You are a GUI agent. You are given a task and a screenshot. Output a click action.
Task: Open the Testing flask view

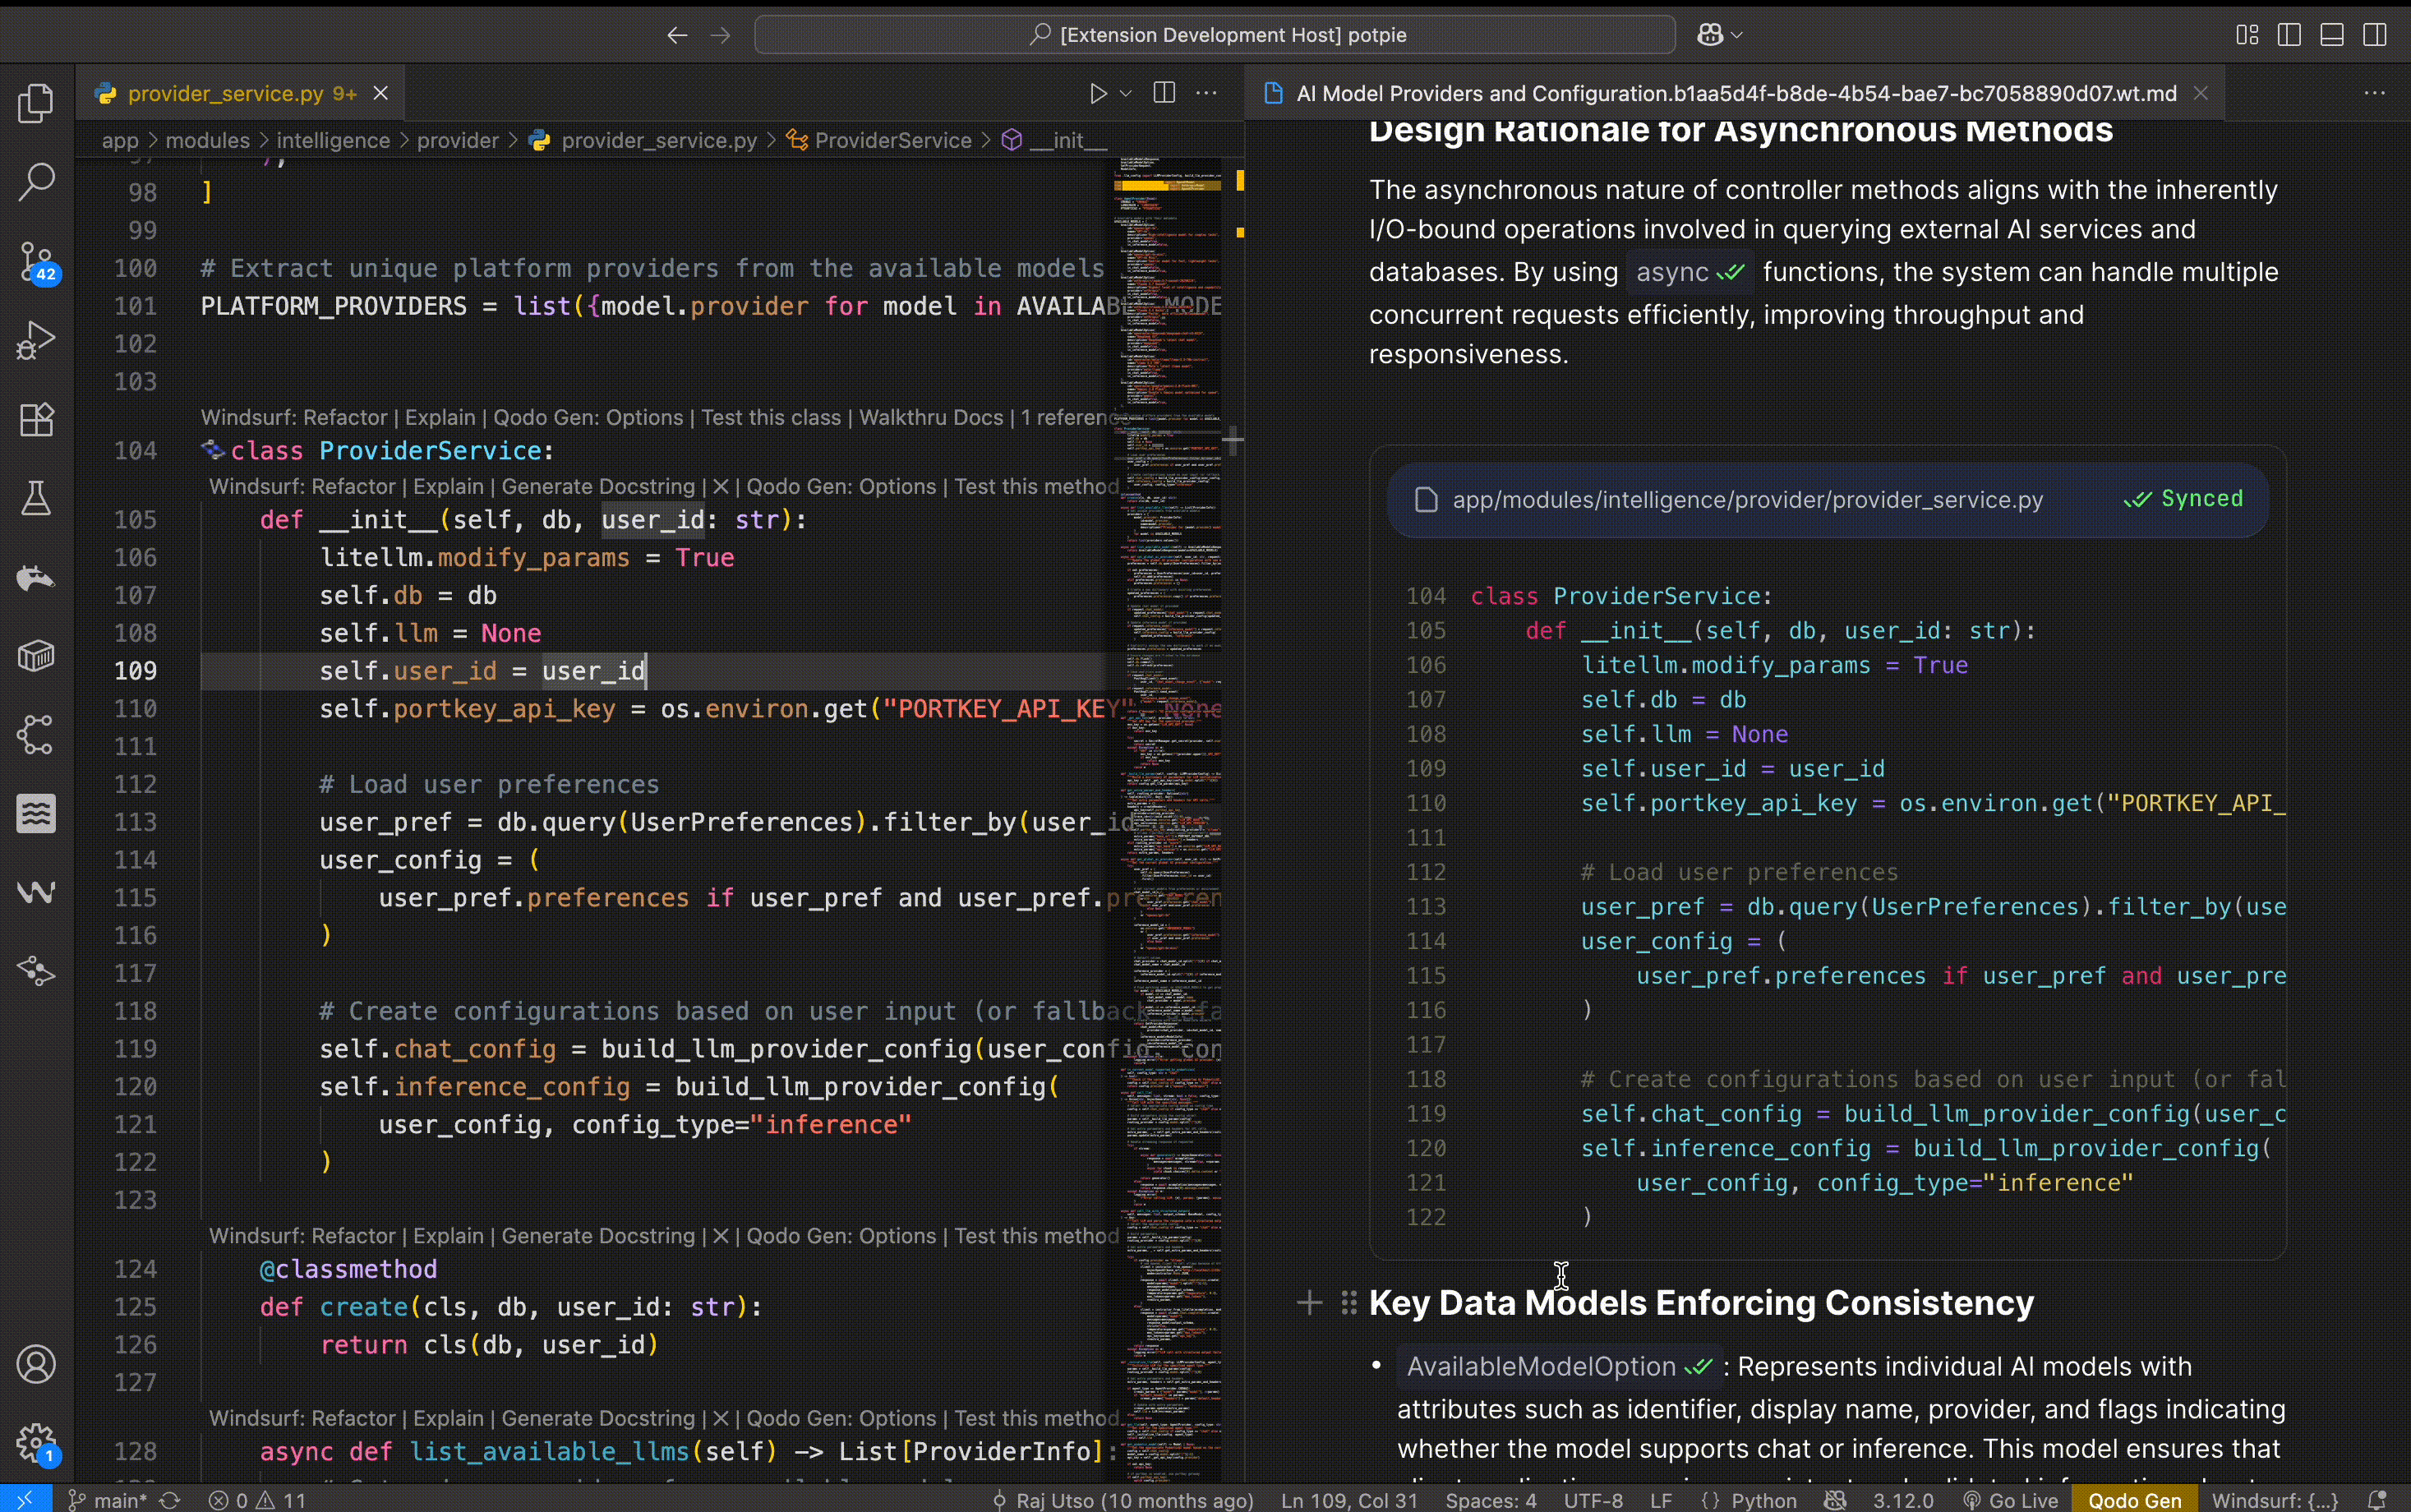click(36, 498)
